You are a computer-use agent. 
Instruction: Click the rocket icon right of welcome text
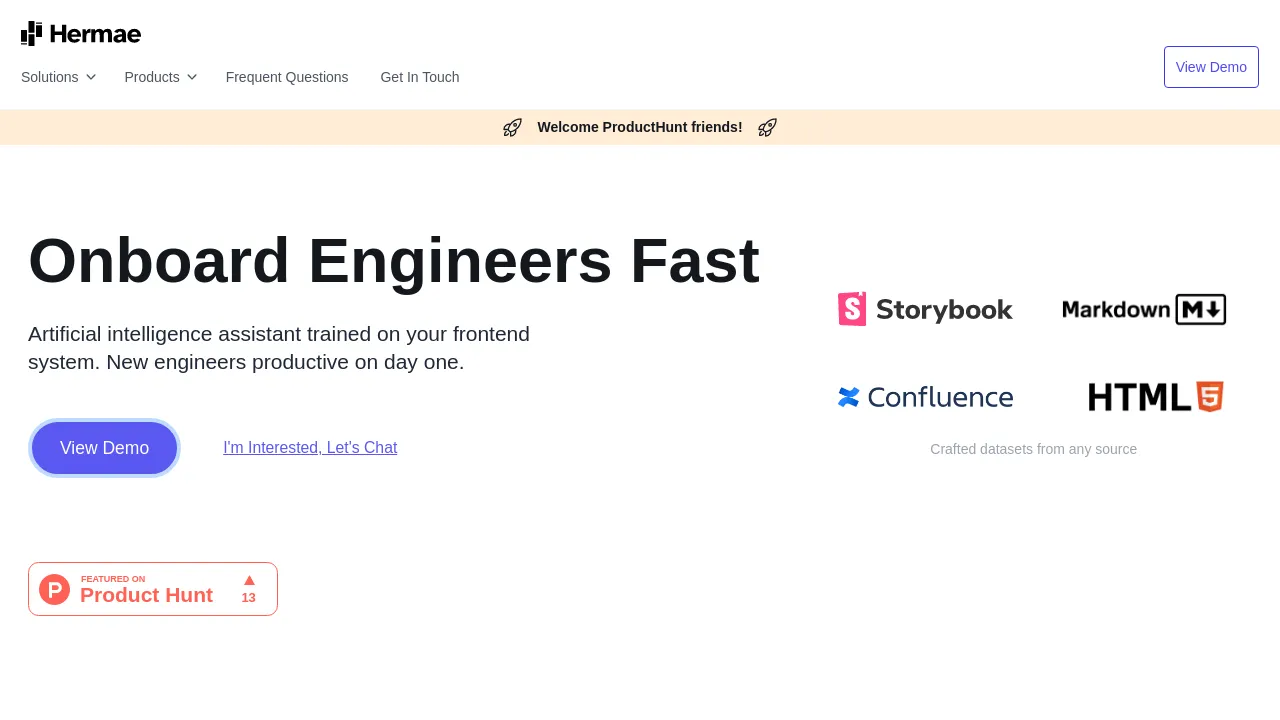[x=767, y=127]
